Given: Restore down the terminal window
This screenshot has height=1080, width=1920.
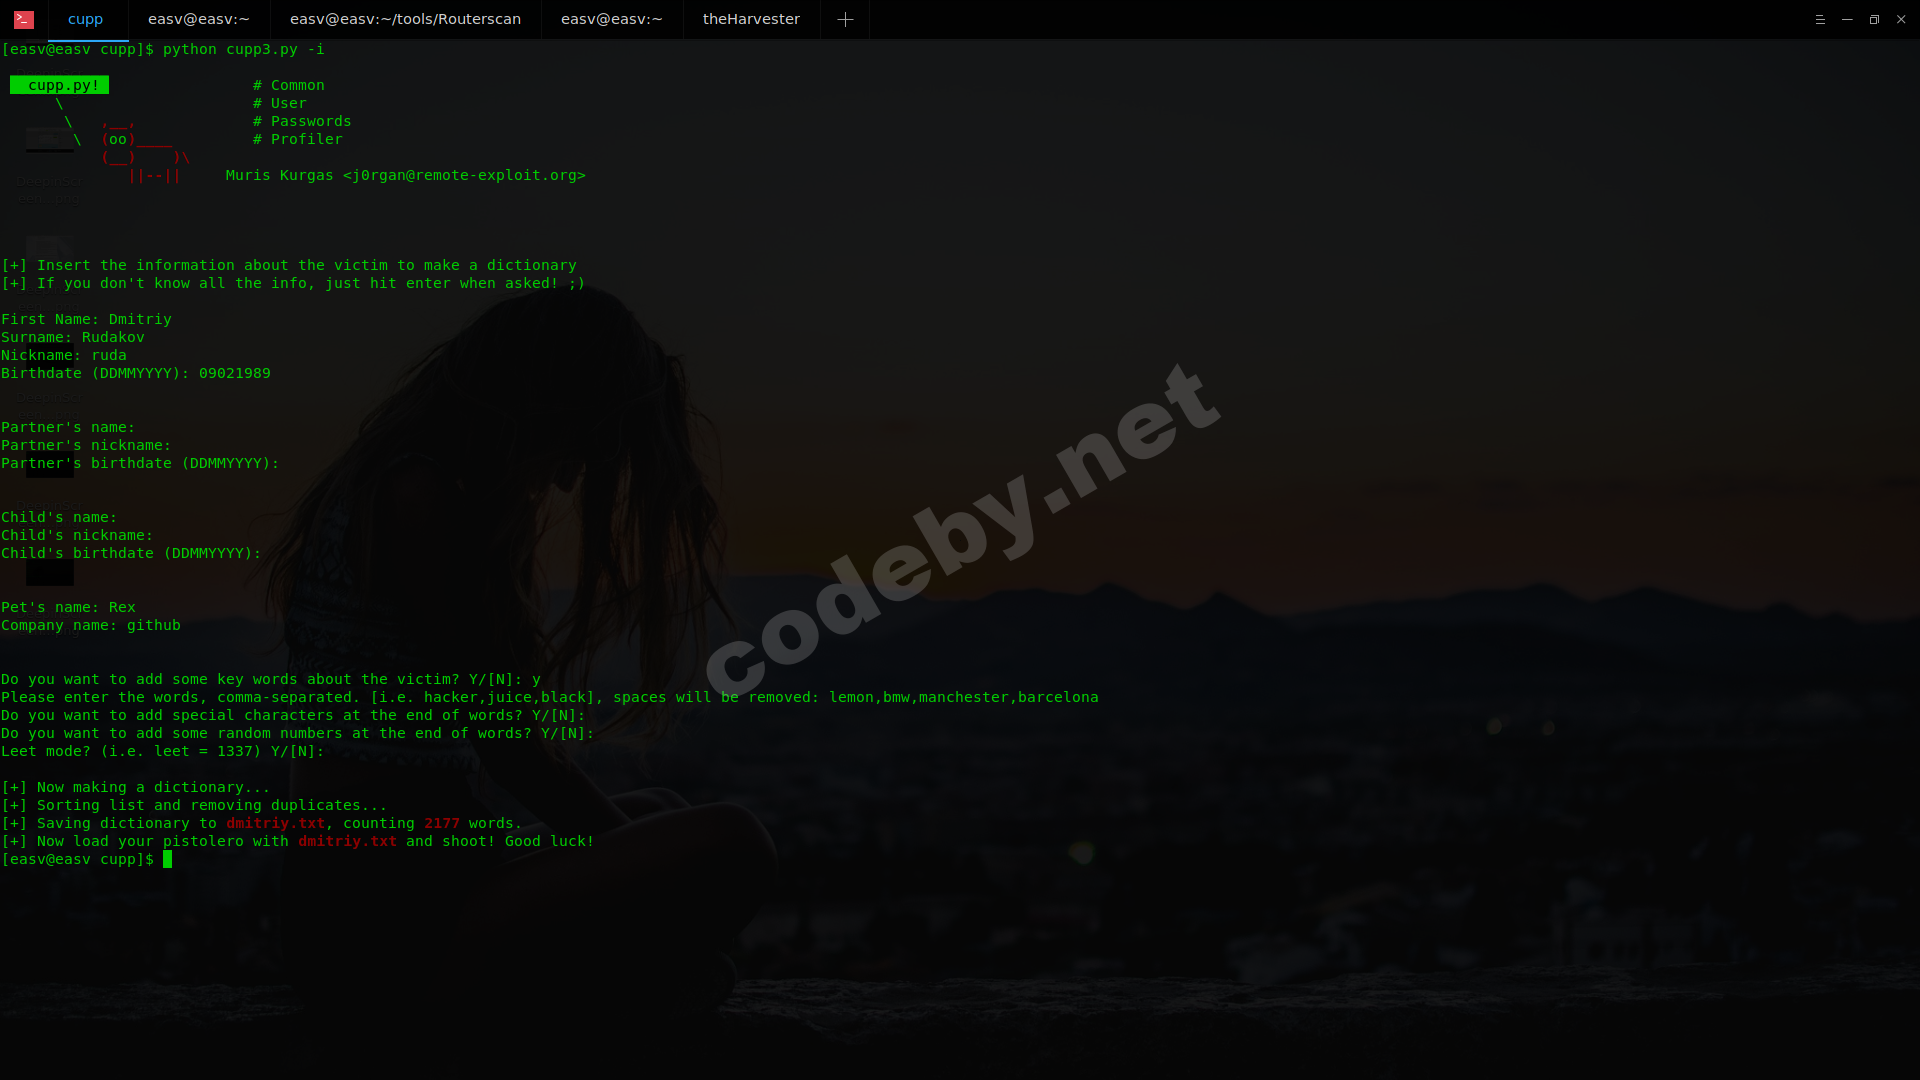Looking at the screenshot, I should [1874, 19].
